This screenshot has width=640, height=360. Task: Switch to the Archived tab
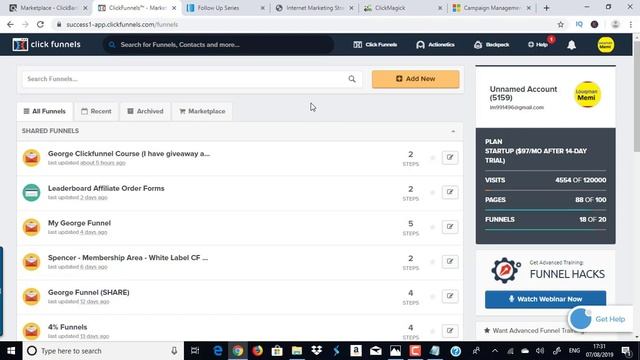click(145, 111)
